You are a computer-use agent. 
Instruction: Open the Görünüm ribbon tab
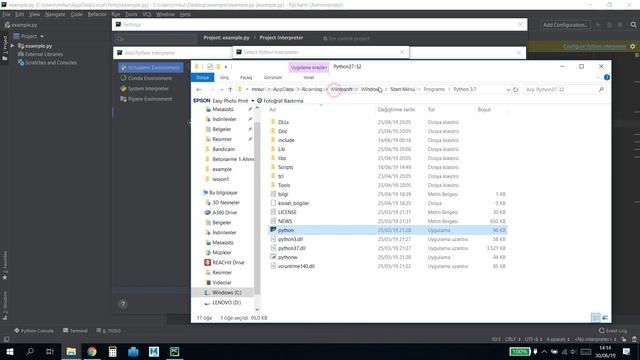pyautogui.click(x=273, y=77)
